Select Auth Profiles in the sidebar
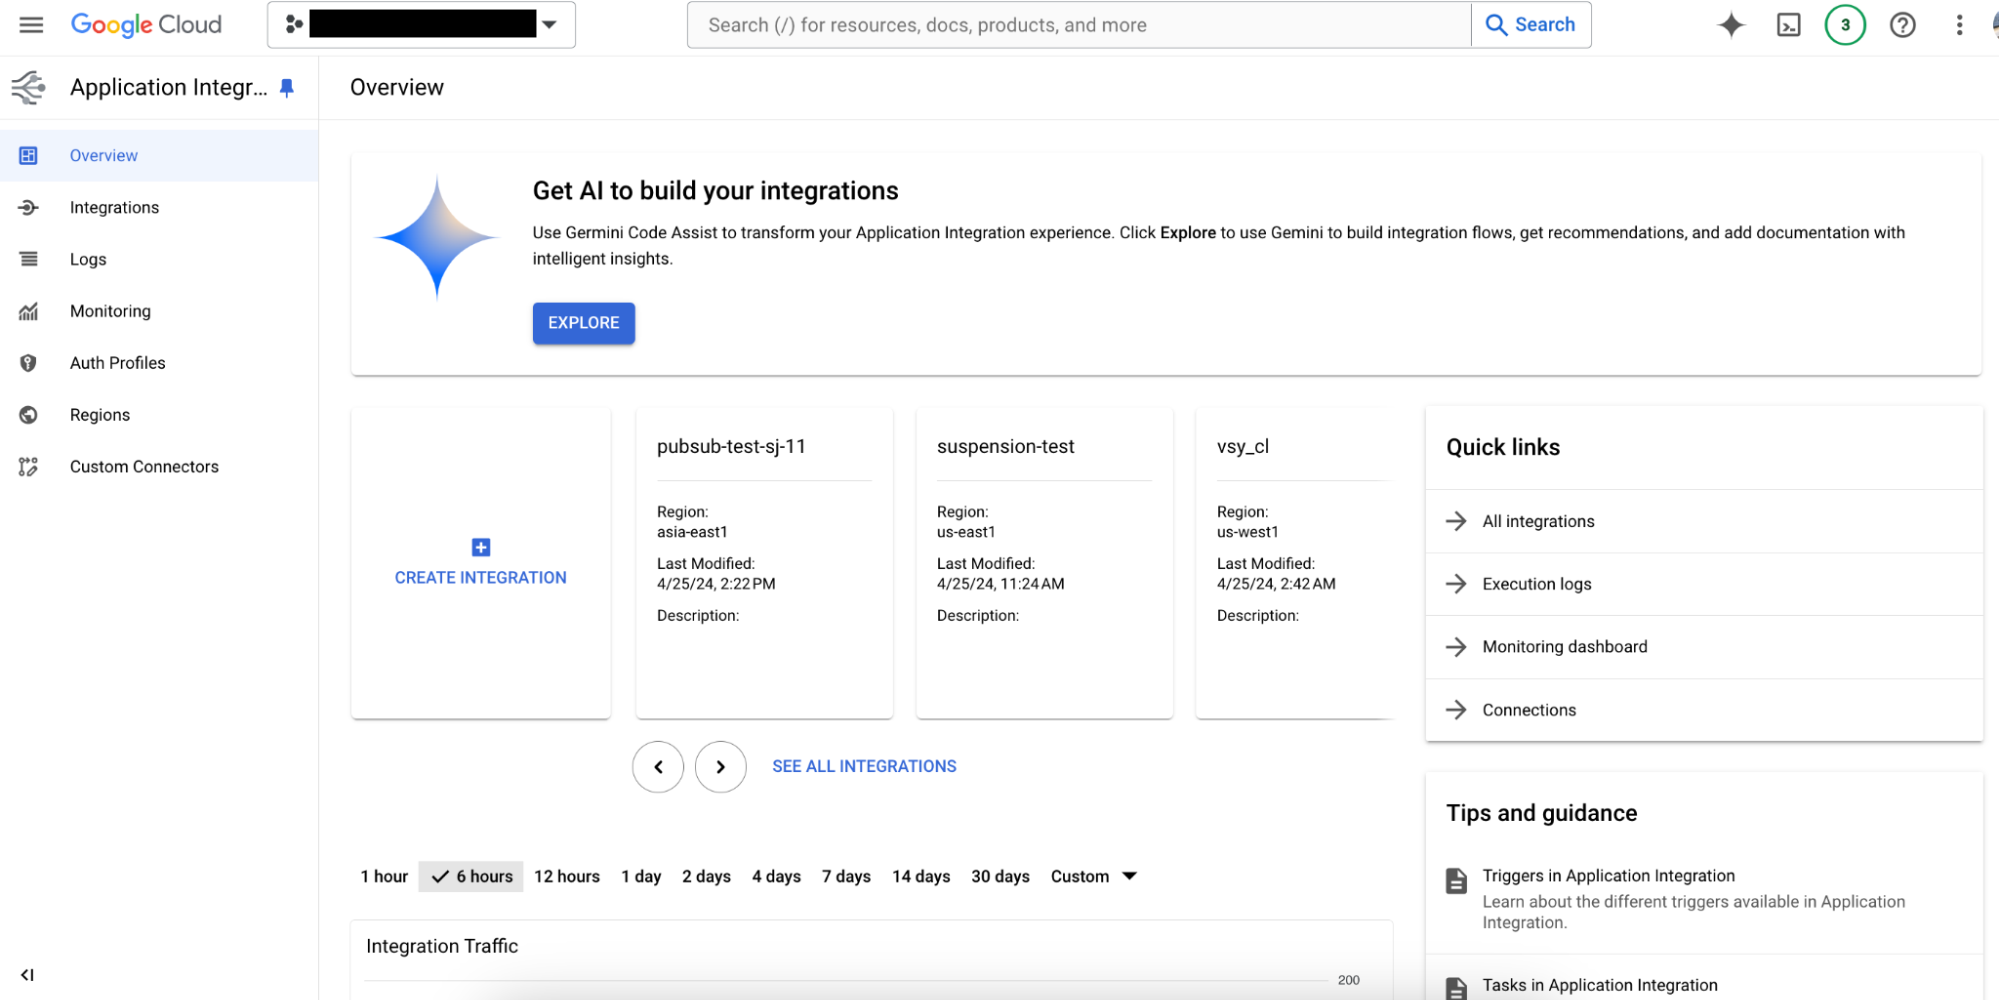1999x1001 pixels. 117,362
